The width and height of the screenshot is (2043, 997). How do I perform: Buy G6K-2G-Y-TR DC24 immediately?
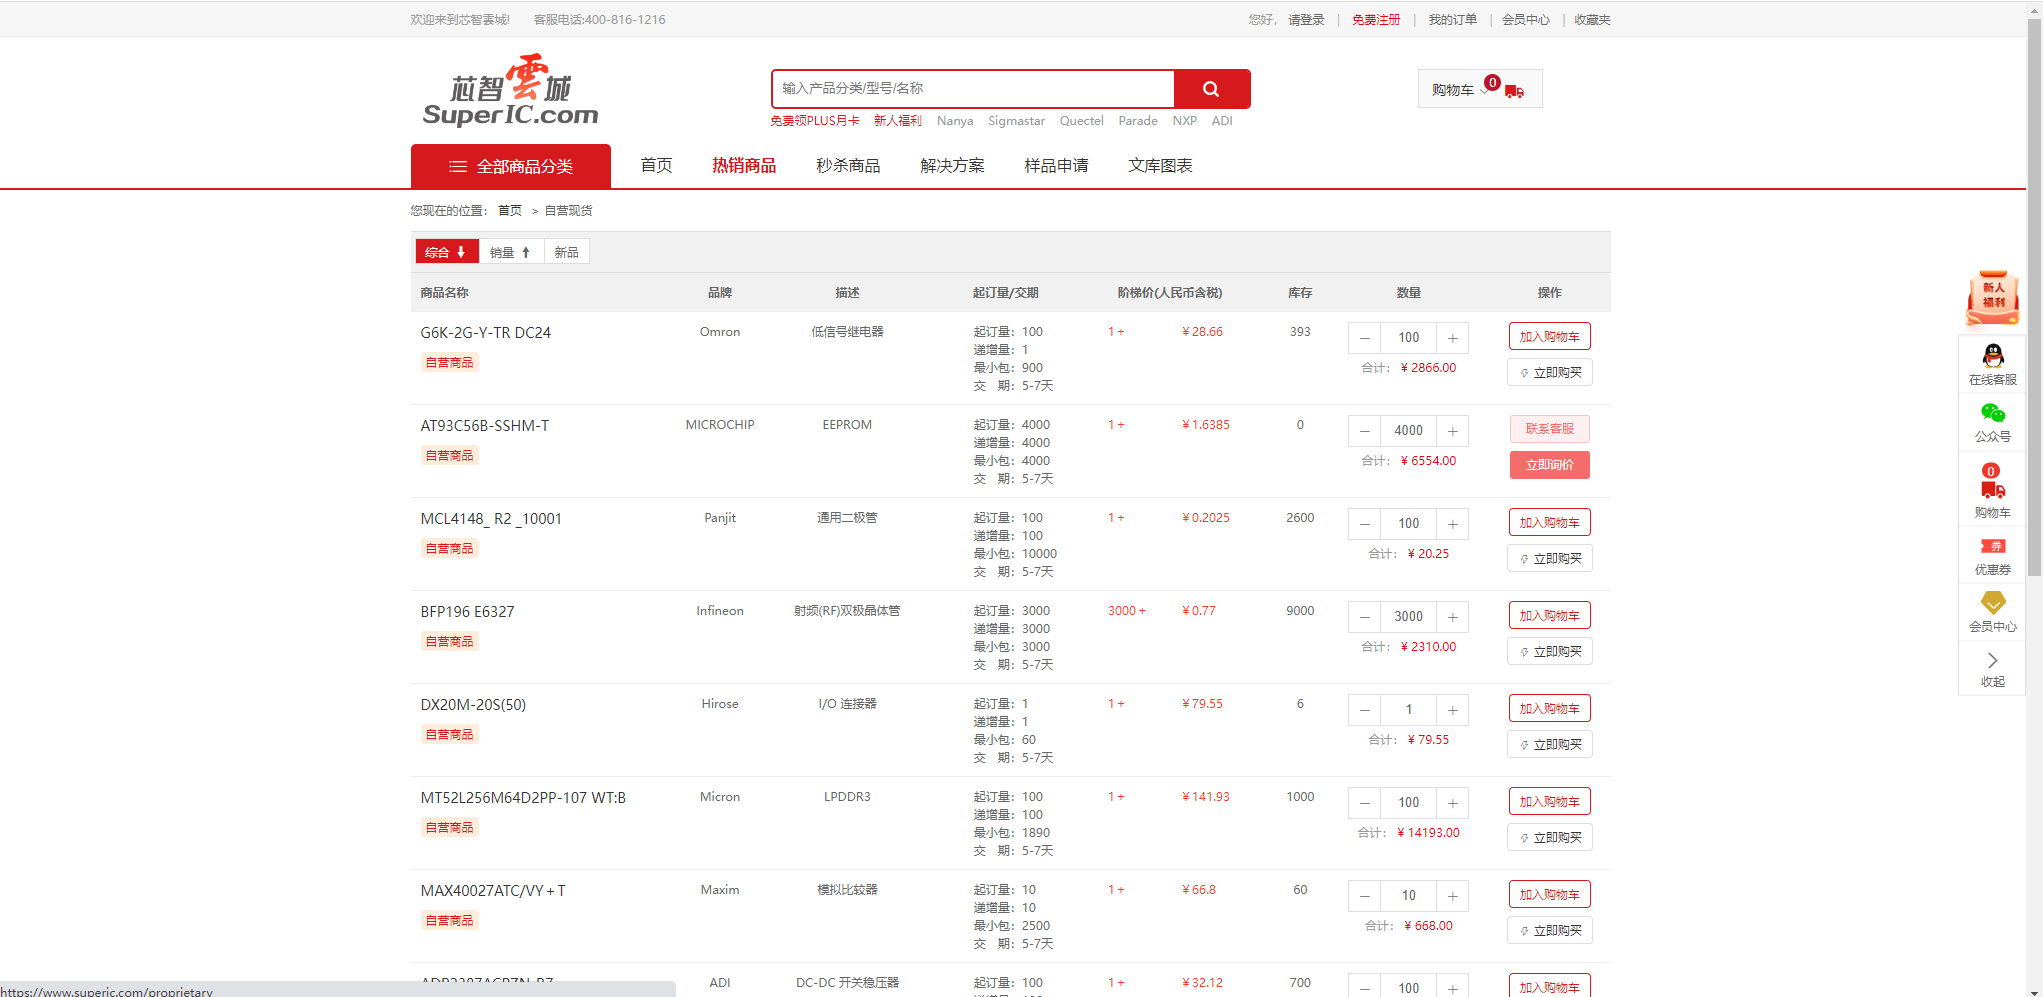pos(1549,373)
